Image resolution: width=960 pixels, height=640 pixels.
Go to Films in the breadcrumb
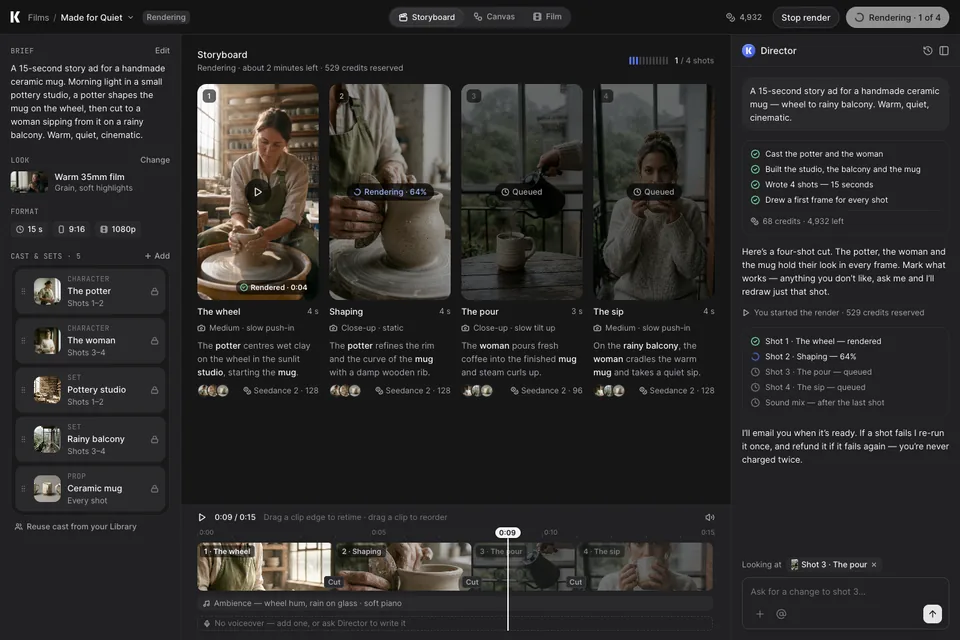tap(38, 17)
